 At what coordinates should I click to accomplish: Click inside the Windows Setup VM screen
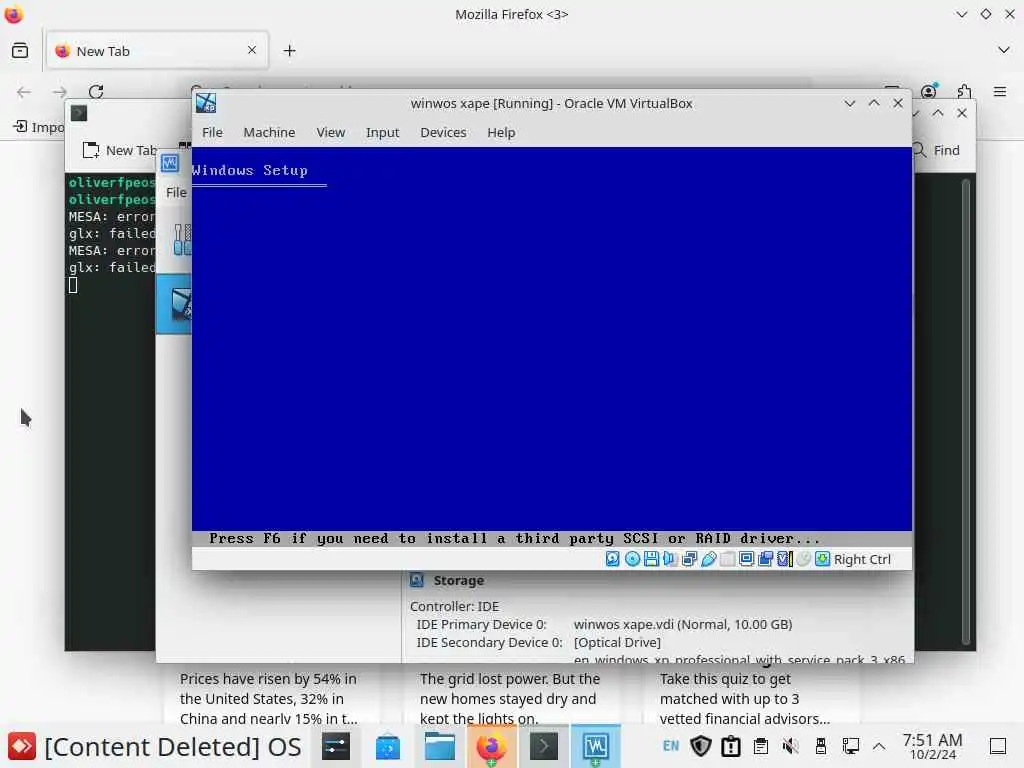click(x=551, y=346)
